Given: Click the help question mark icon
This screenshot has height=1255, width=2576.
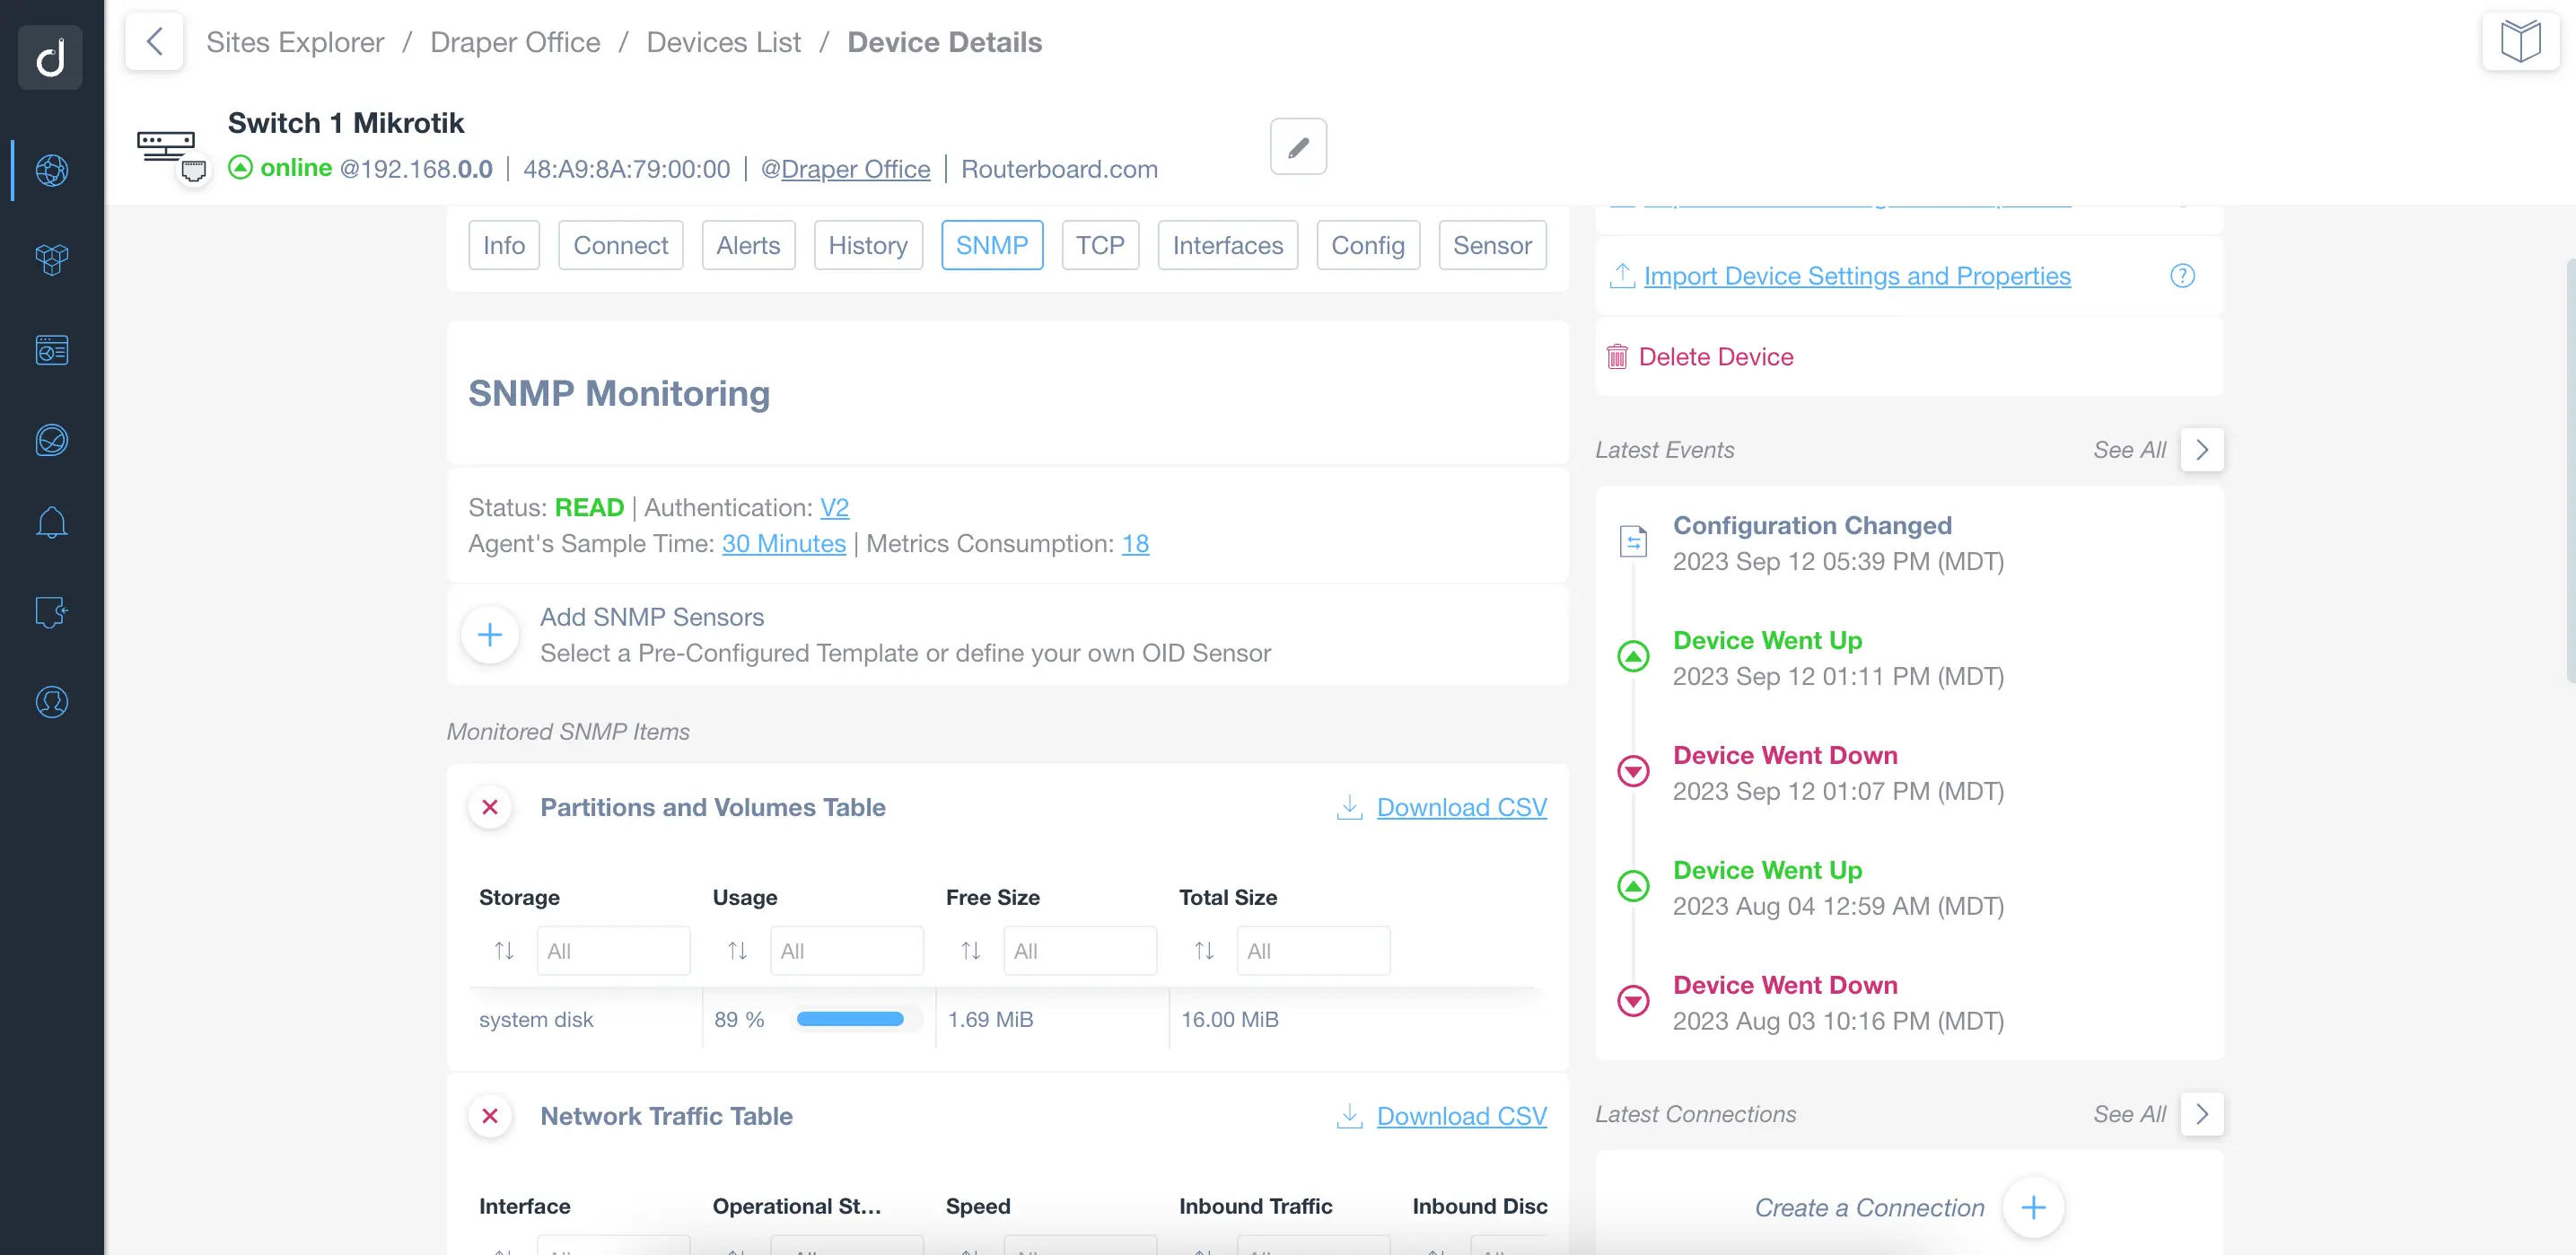Looking at the screenshot, I should click(2182, 276).
